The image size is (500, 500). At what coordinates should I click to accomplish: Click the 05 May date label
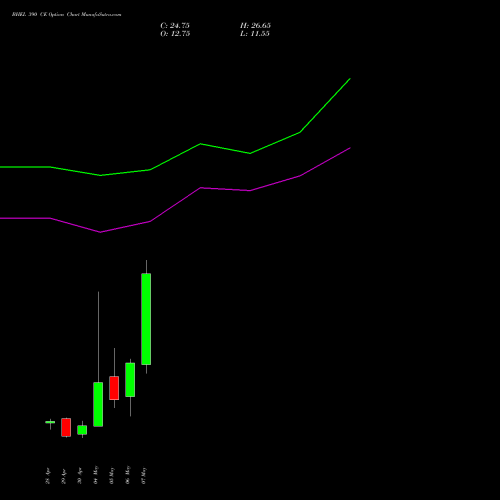(112, 475)
